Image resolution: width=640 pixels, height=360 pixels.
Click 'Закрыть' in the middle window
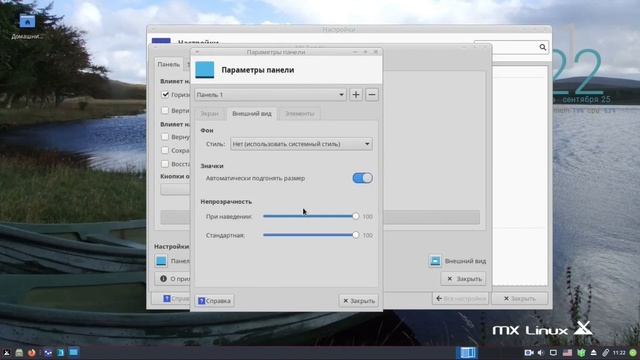pos(463,279)
